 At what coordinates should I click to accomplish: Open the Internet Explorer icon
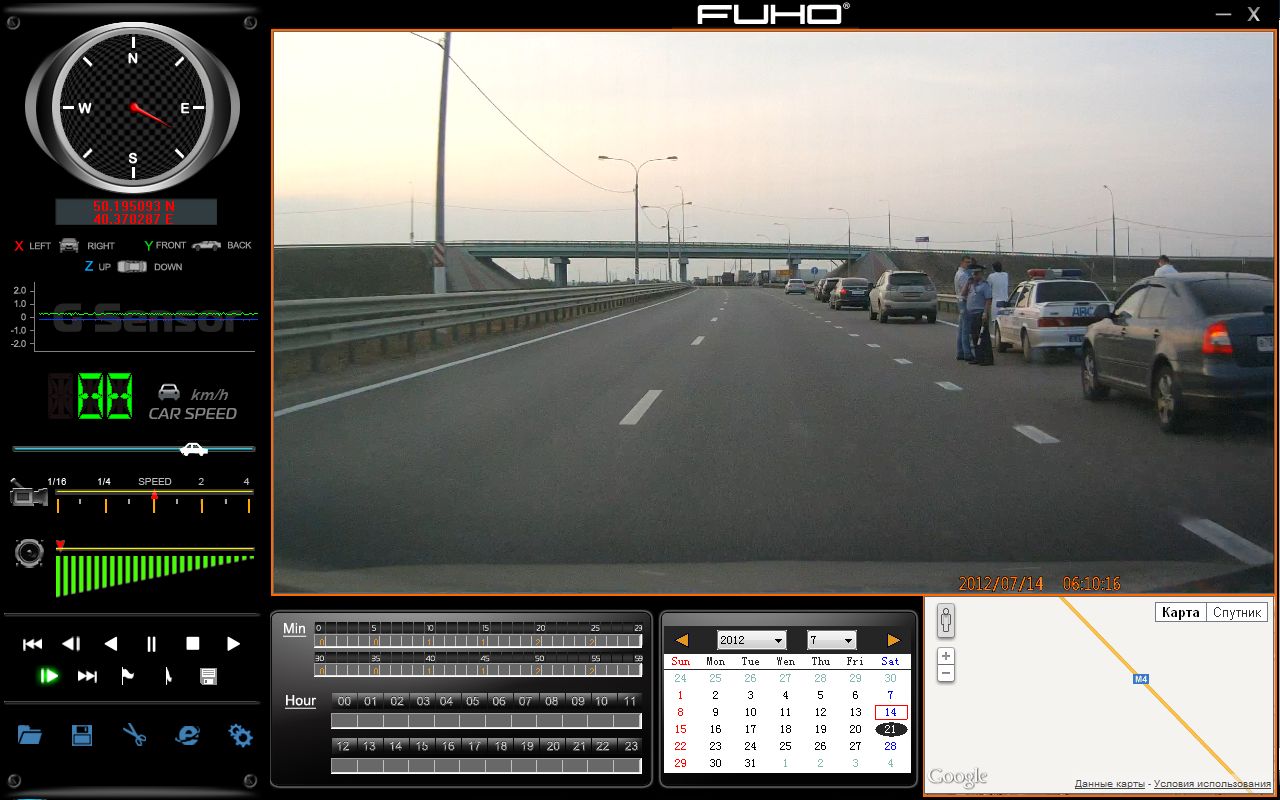point(187,736)
